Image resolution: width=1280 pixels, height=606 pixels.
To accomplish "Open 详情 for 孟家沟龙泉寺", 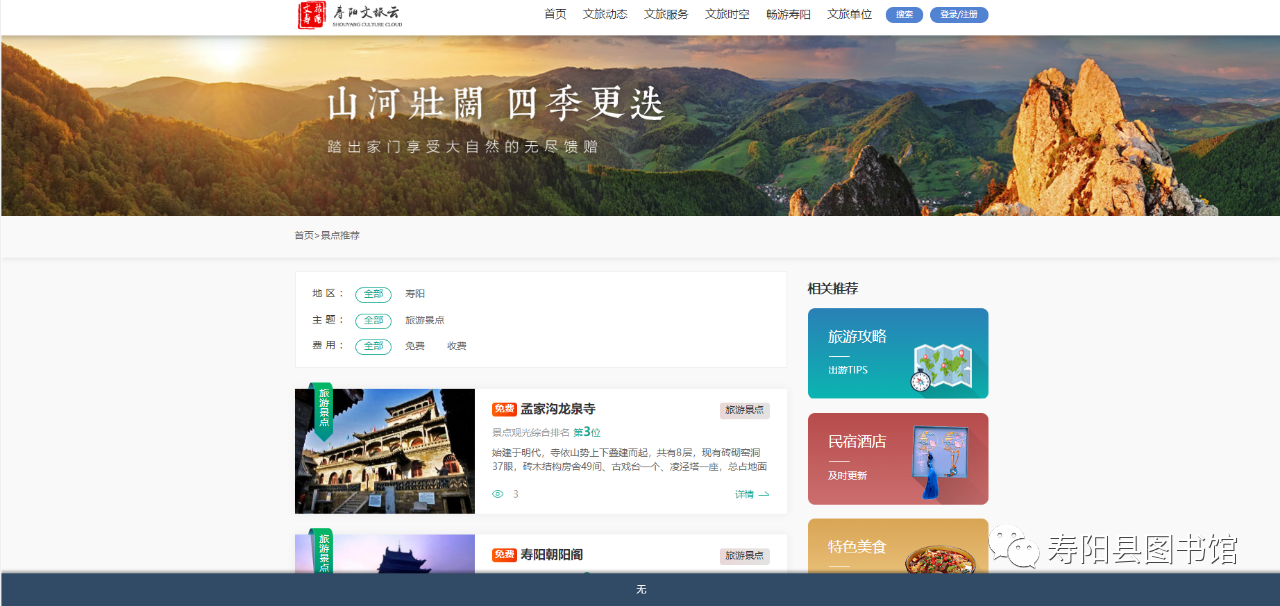I will (x=752, y=494).
